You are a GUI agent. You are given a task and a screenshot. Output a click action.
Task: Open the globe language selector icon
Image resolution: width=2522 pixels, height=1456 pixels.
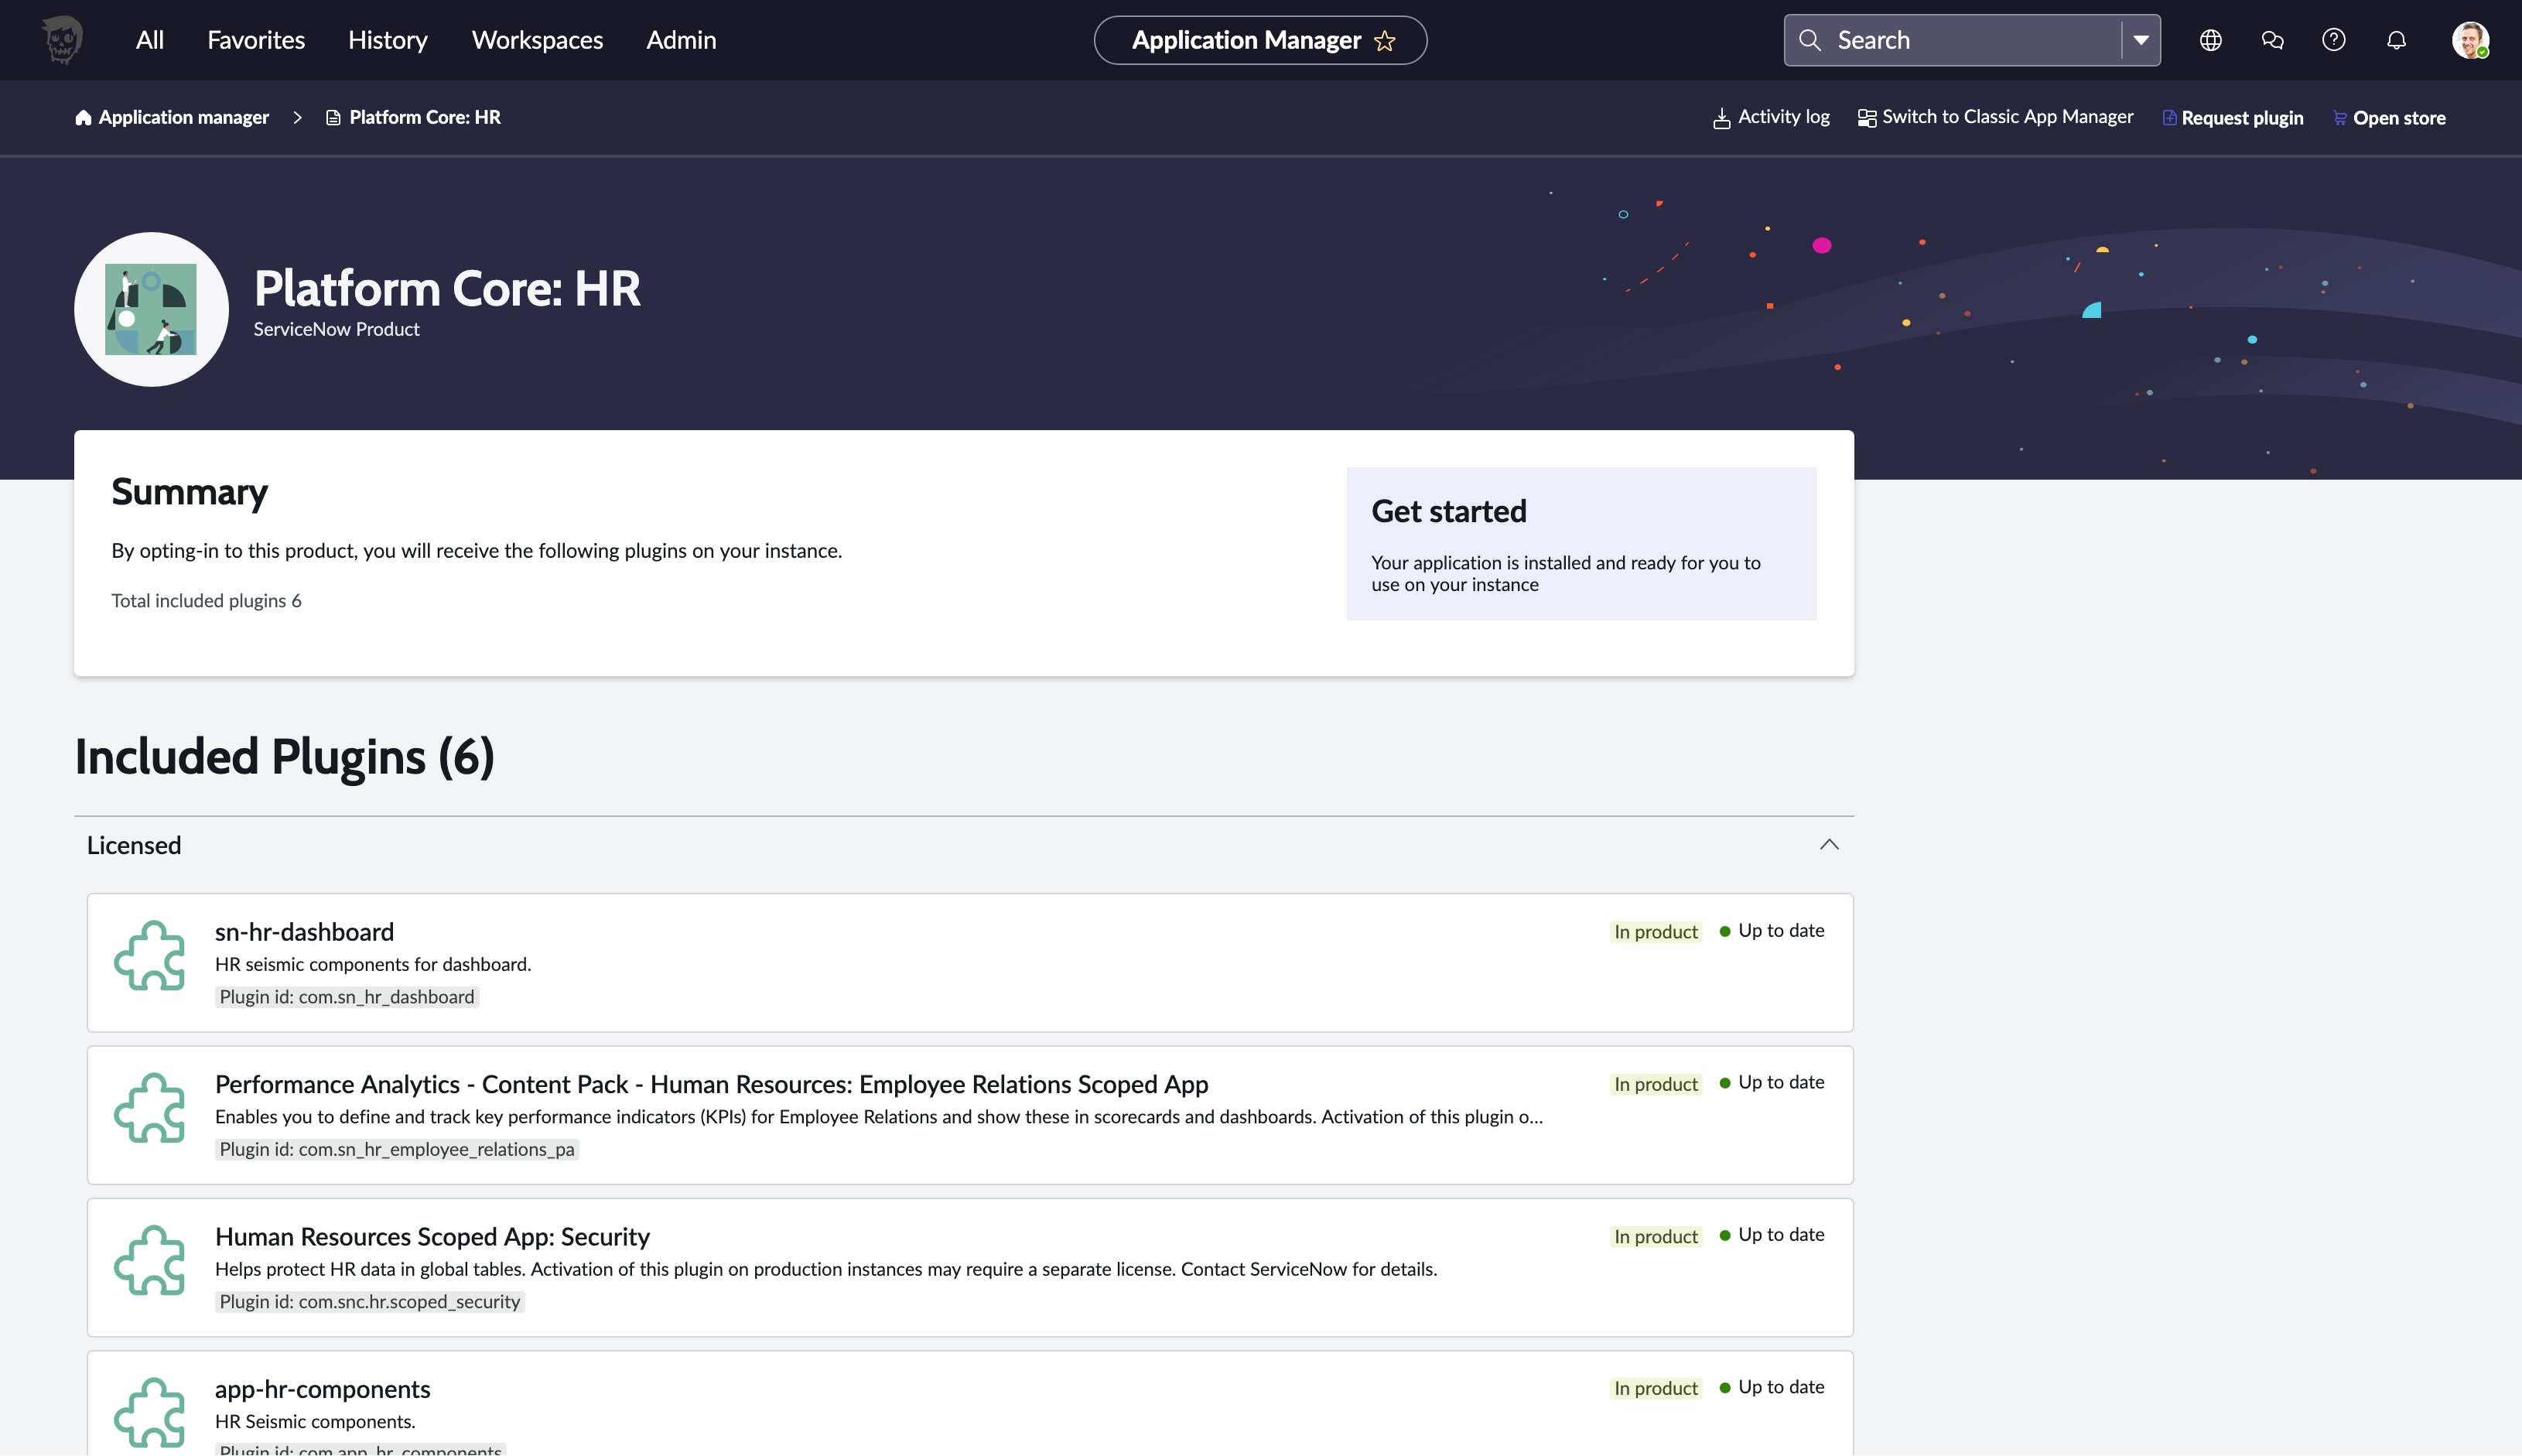pyautogui.click(x=2210, y=40)
